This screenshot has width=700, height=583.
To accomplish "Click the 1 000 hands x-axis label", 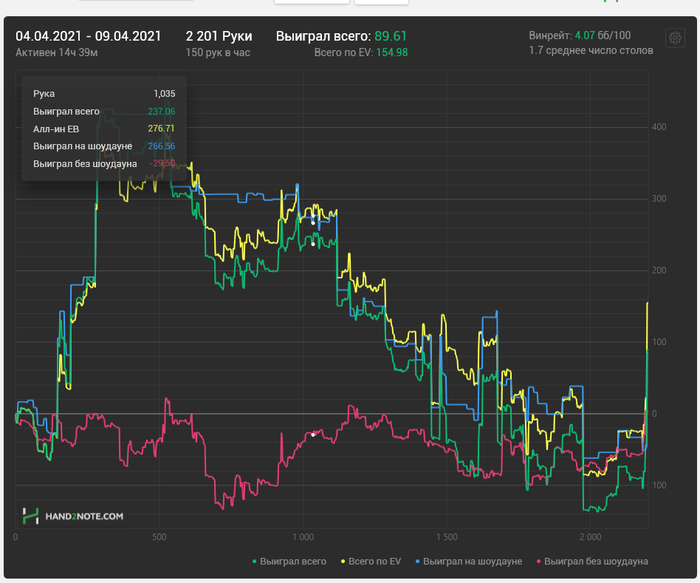I will (x=305, y=537).
